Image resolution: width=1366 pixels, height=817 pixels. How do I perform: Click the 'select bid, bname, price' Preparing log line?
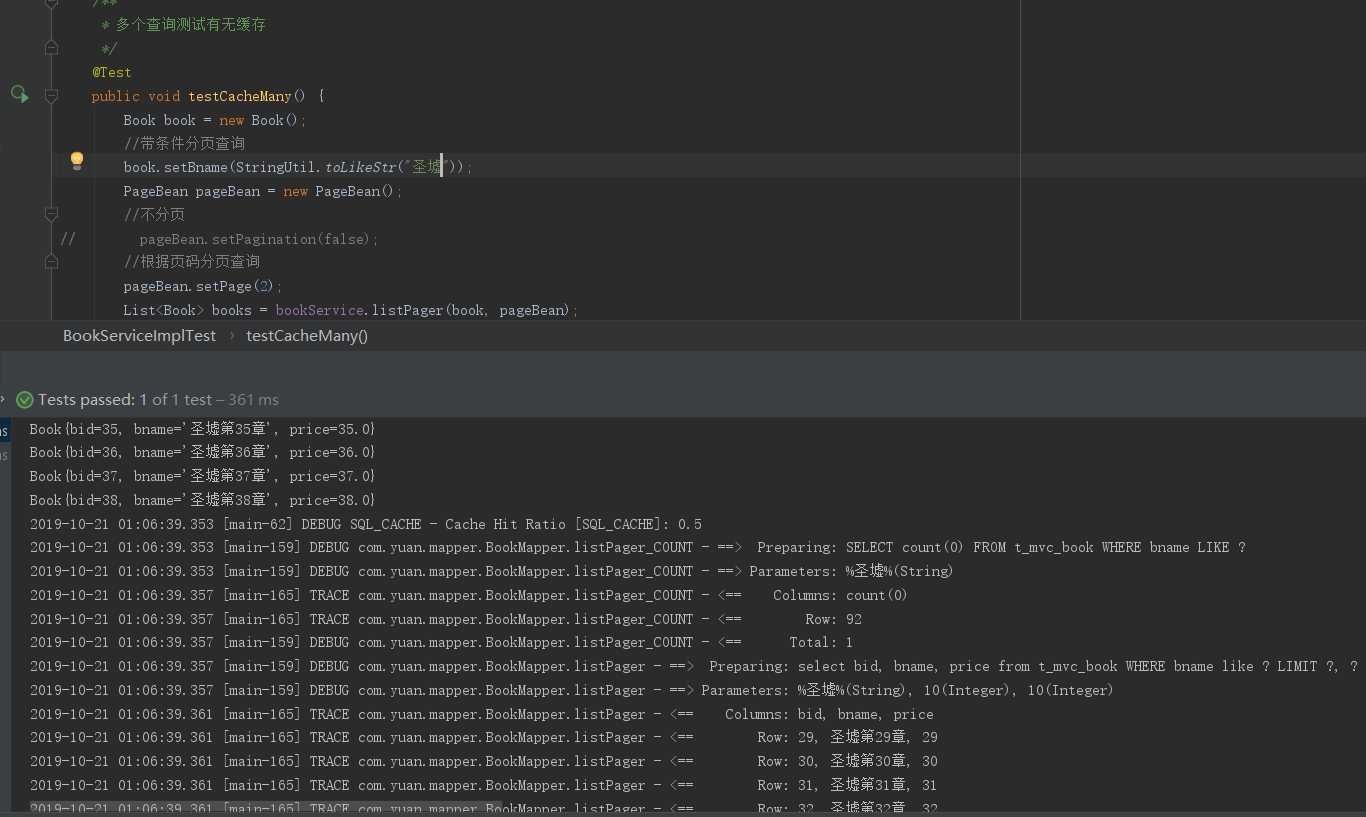click(694, 666)
